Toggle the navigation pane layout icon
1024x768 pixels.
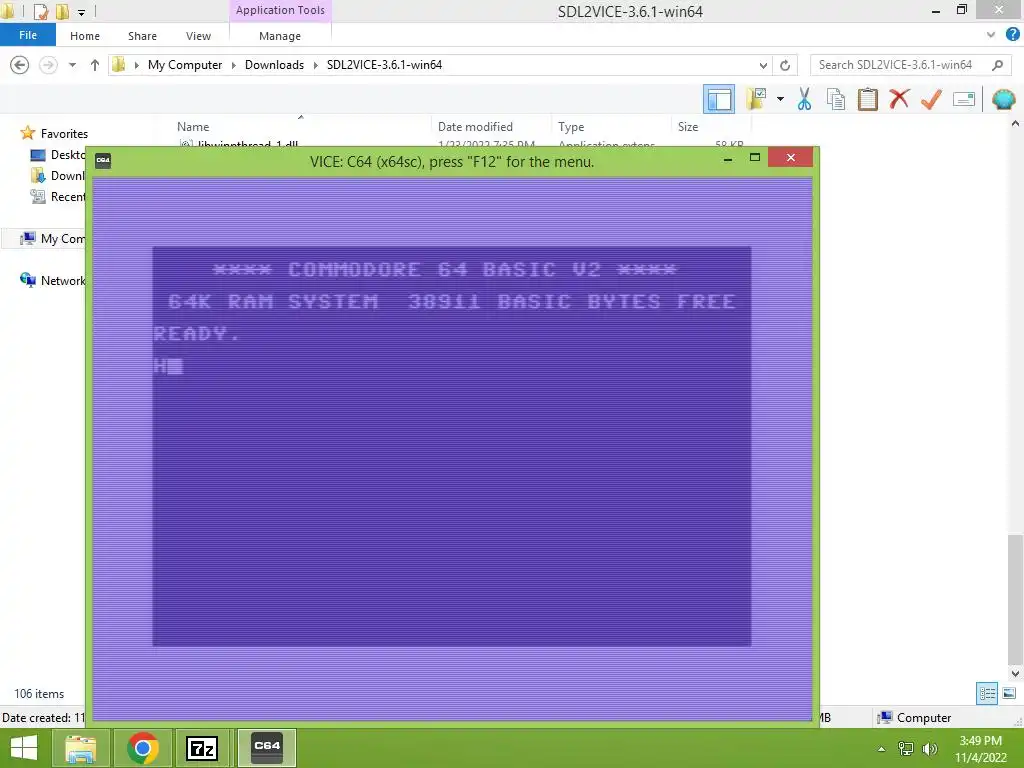tap(718, 99)
